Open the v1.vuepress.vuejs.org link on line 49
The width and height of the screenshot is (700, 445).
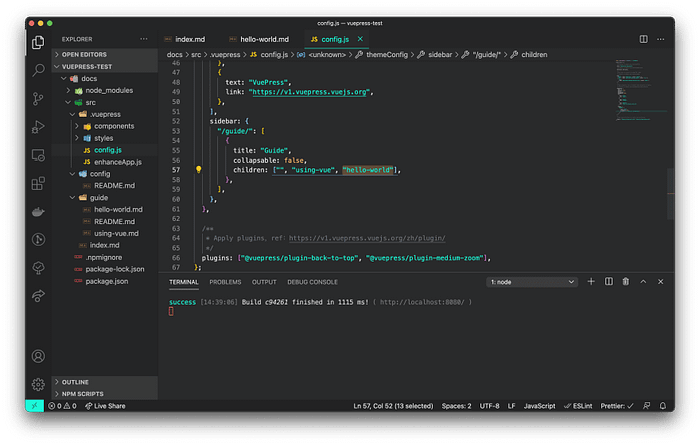click(309, 92)
